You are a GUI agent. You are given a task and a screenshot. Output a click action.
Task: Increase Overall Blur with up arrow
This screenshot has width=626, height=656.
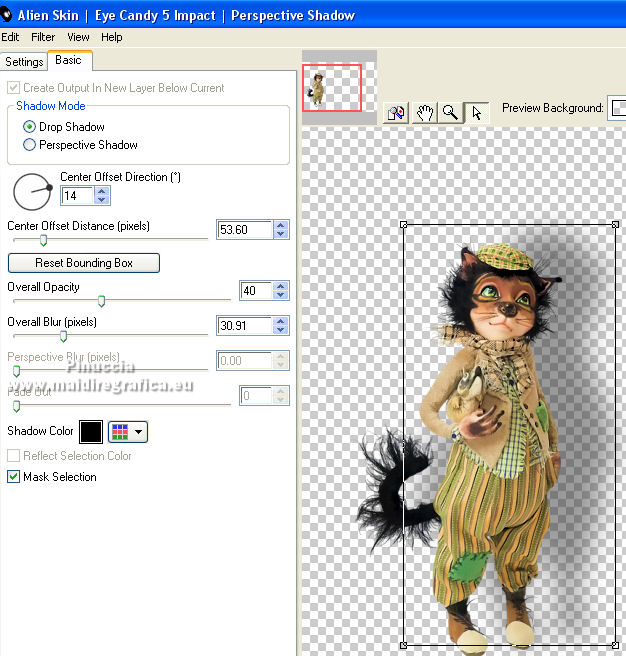coord(281,321)
